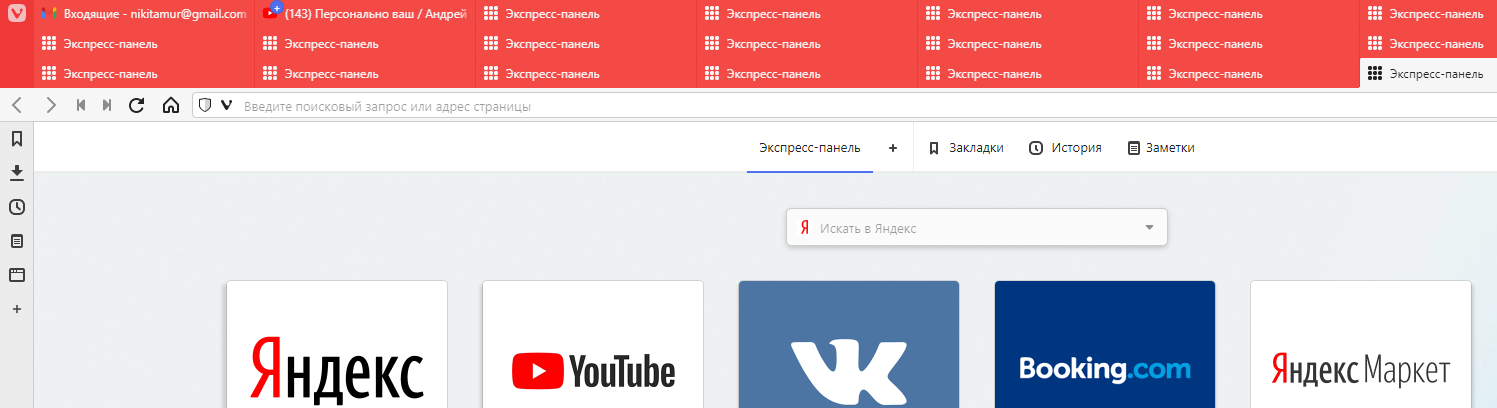Switch to the Gmail Входящие tab
Viewport: 1497px width, 408px height.
pos(145,14)
